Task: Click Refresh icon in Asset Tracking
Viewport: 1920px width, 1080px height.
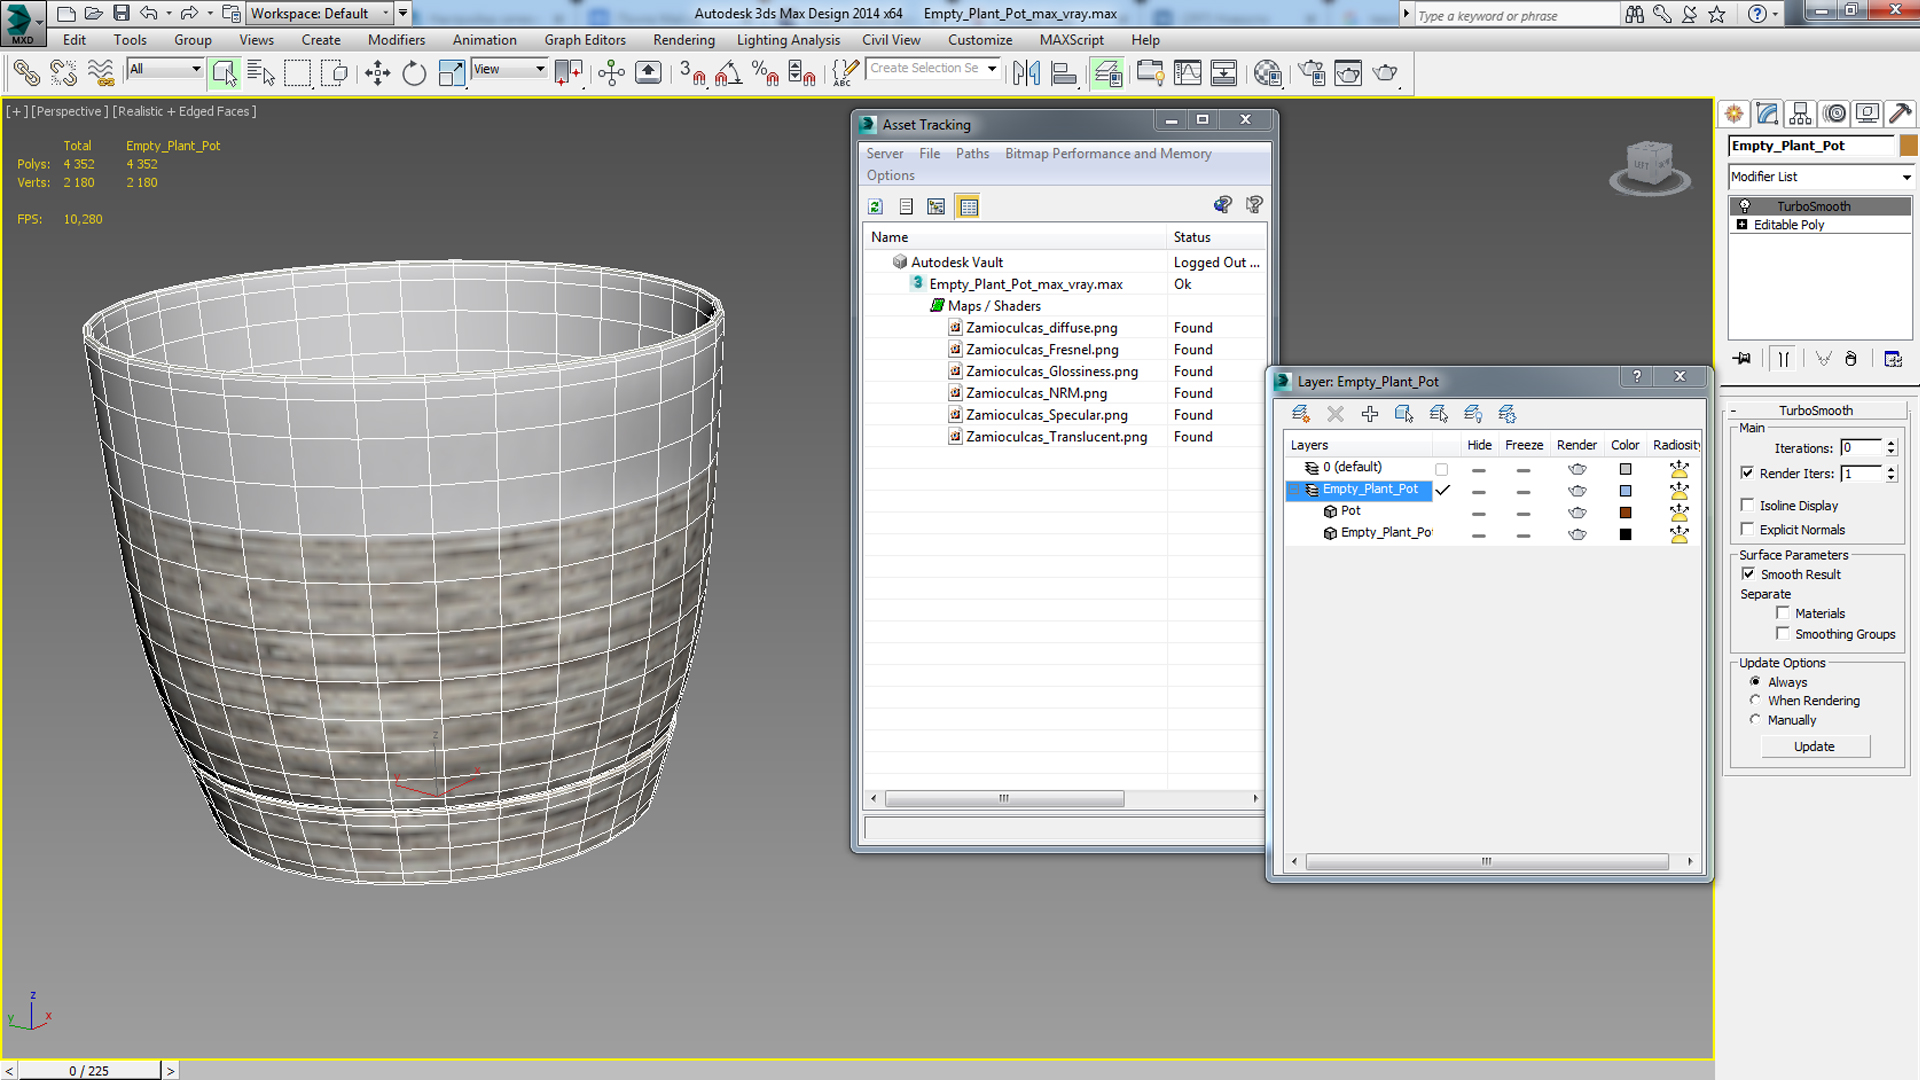Action: click(x=875, y=207)
